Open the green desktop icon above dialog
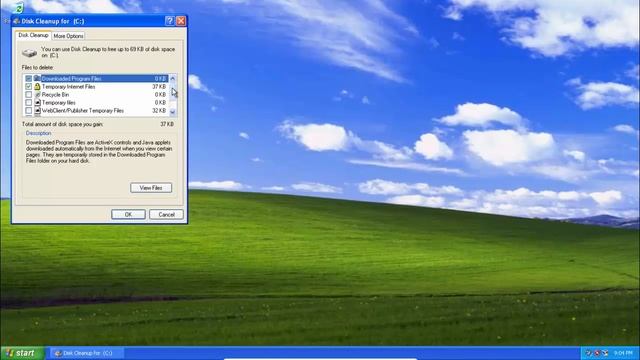 [18, 7]
